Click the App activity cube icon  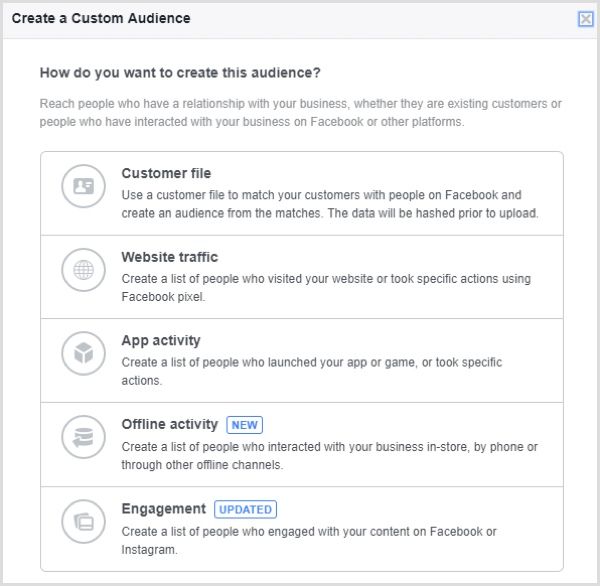pos(83,353)
